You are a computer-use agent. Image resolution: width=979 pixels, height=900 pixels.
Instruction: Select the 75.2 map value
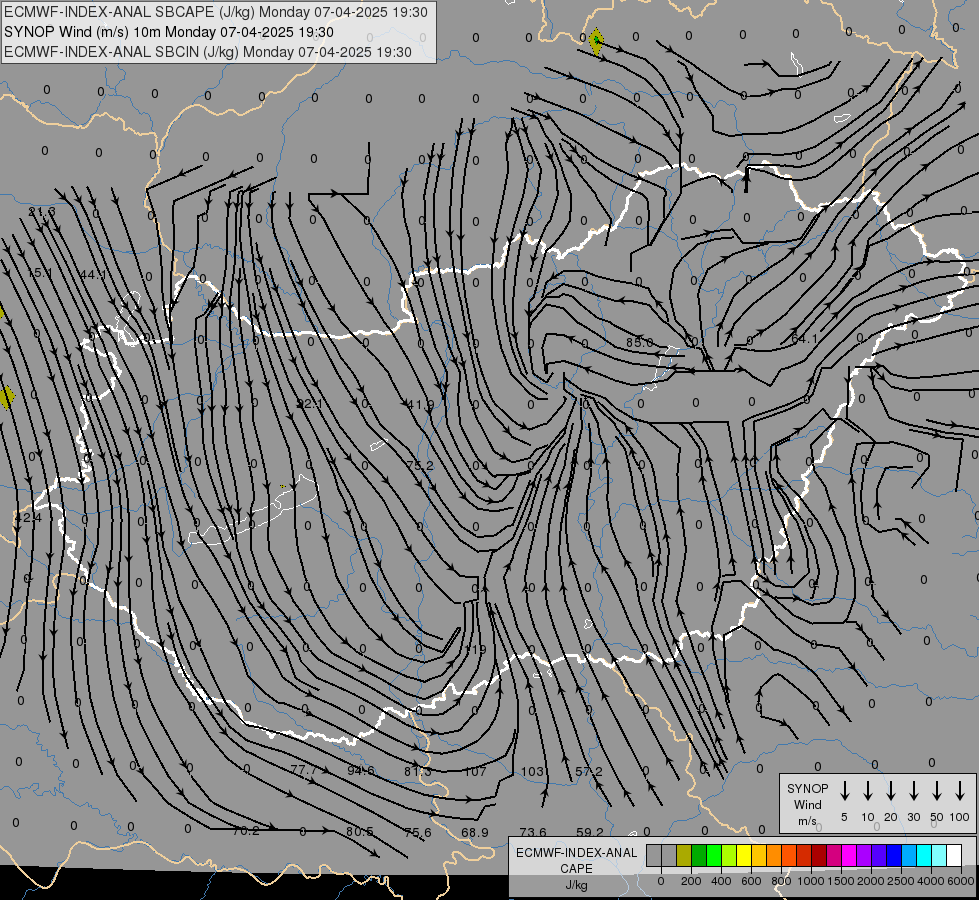(x=420, y=465)
